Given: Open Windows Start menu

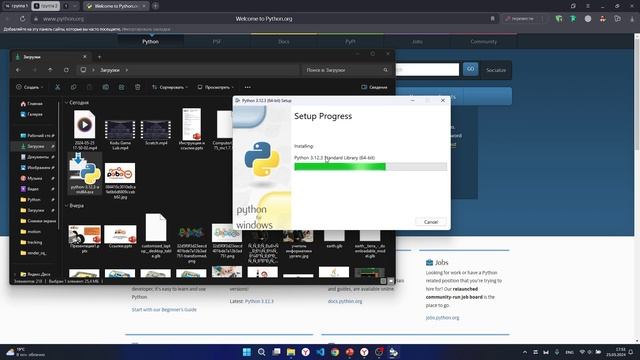Looking at the screenshot, I should 247,352.
